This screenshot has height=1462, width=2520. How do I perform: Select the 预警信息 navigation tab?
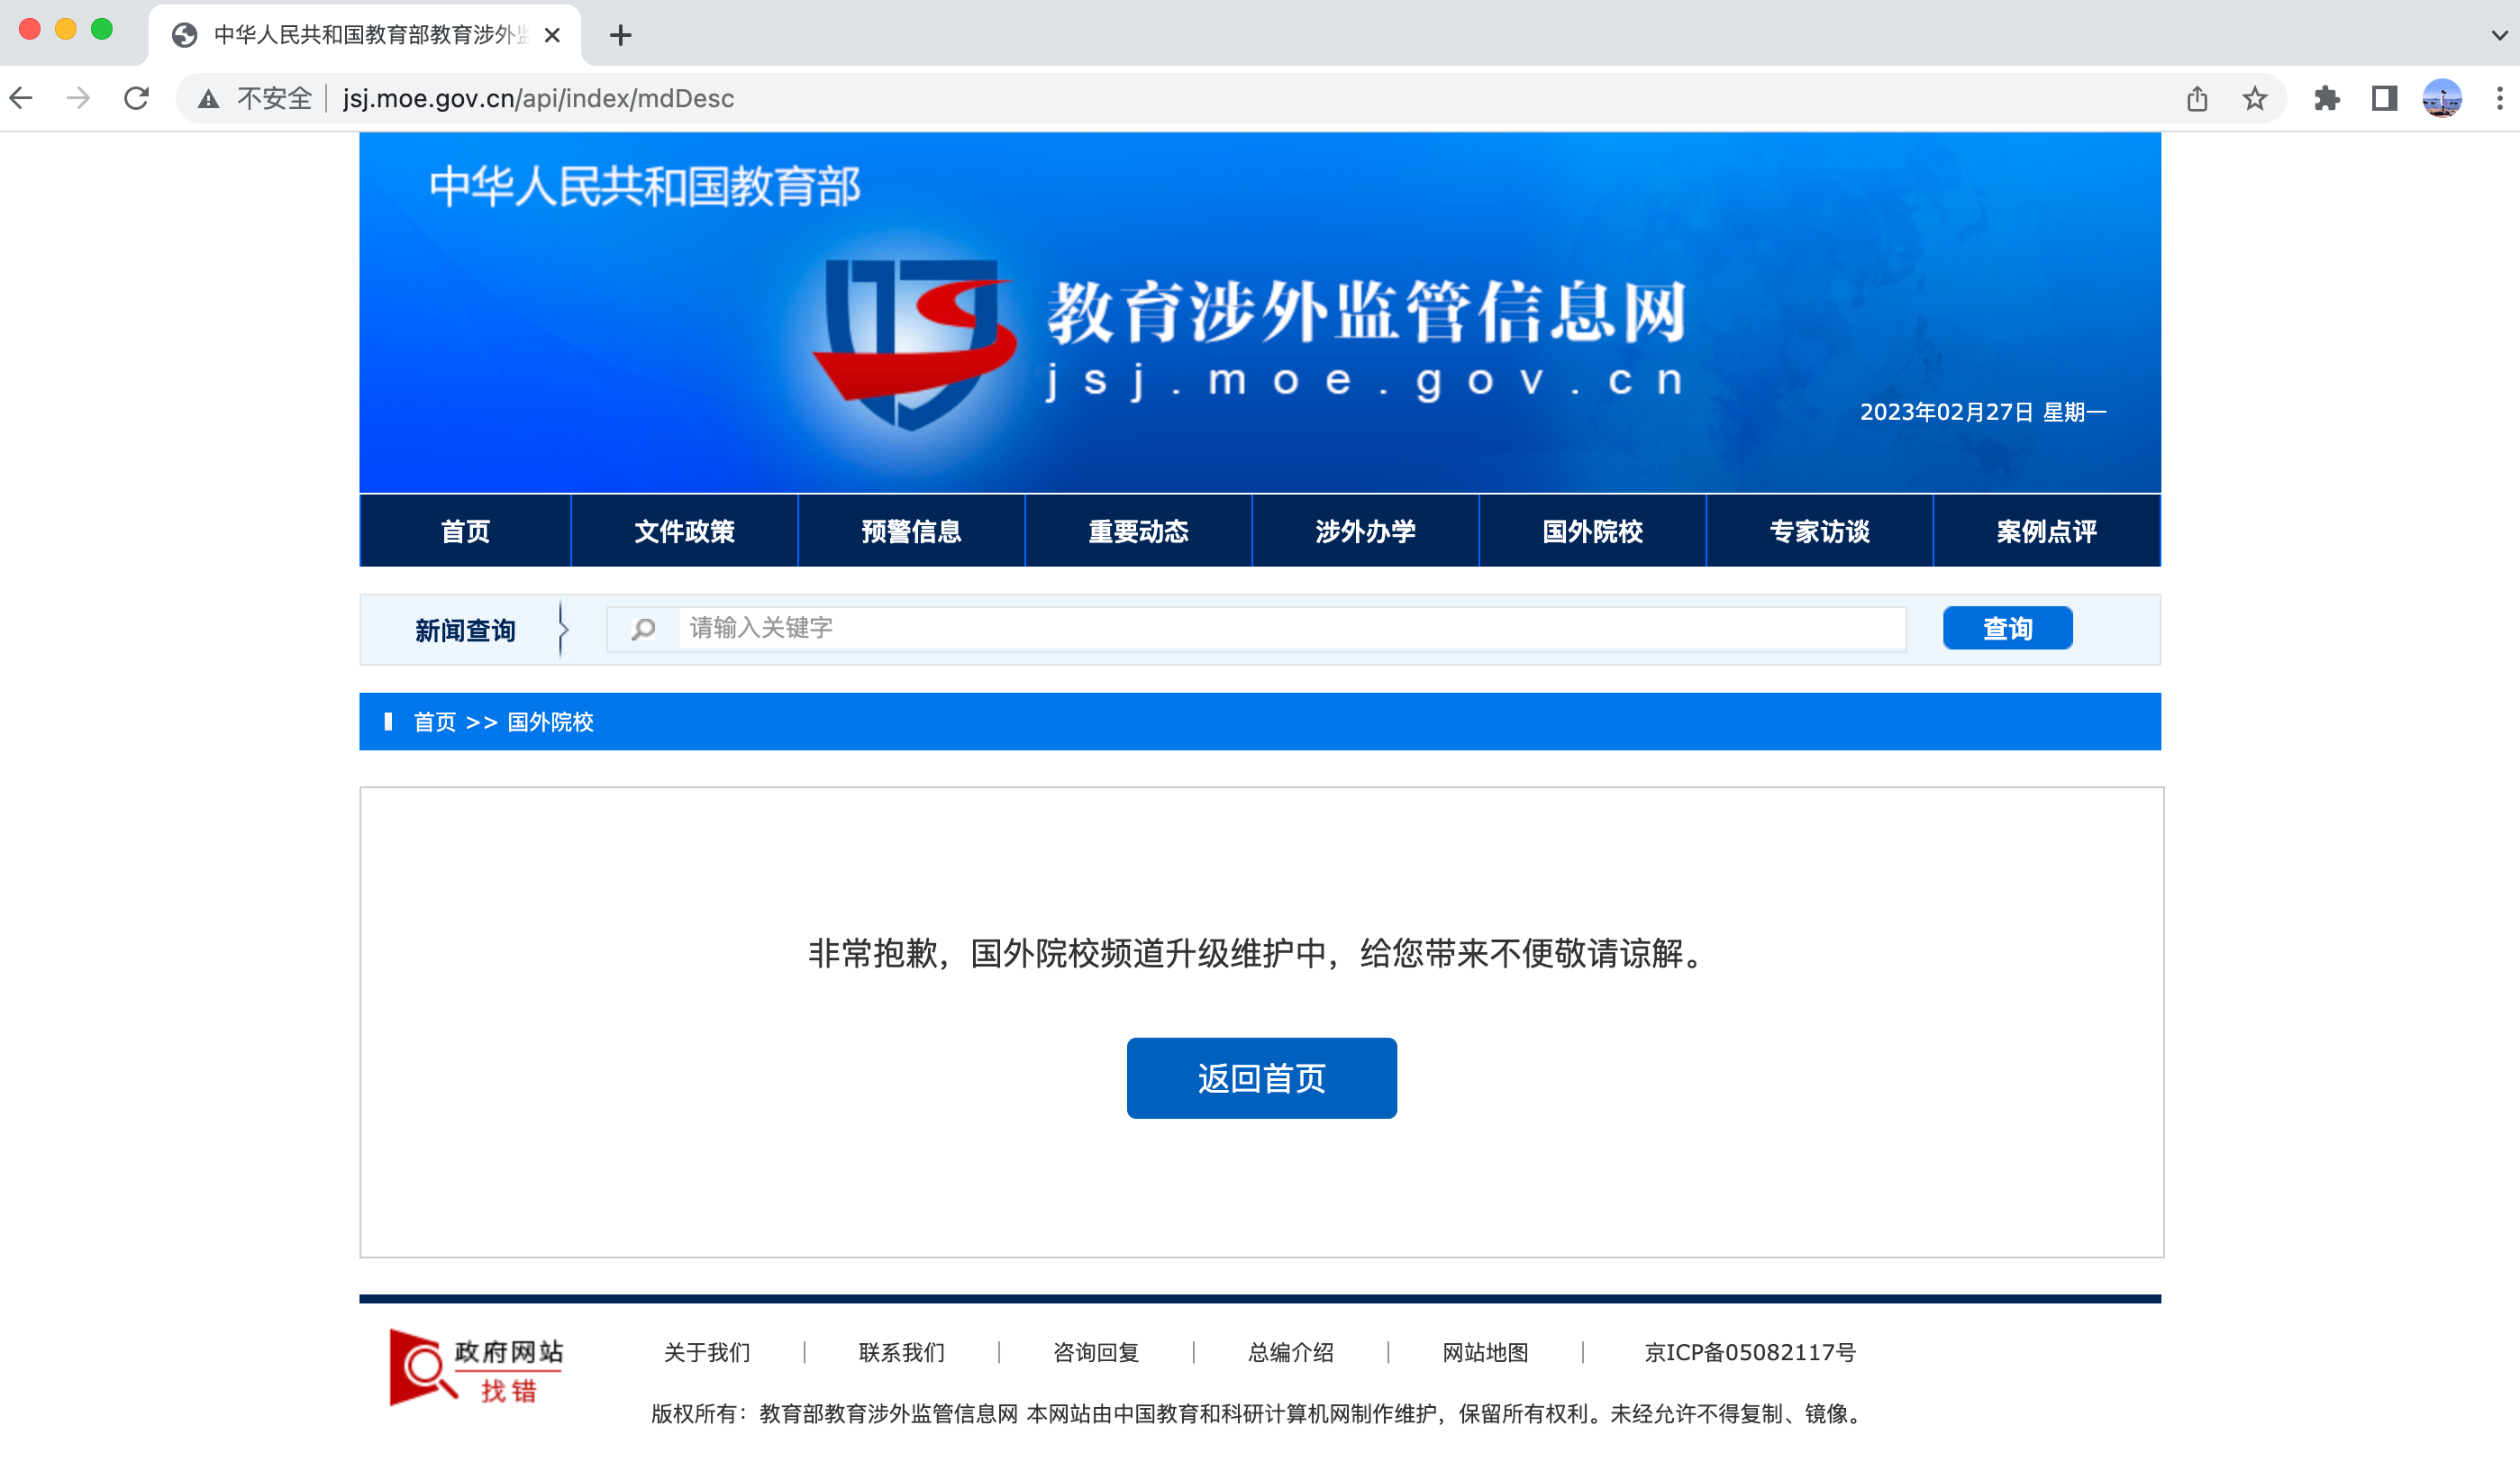pos(911,531)
